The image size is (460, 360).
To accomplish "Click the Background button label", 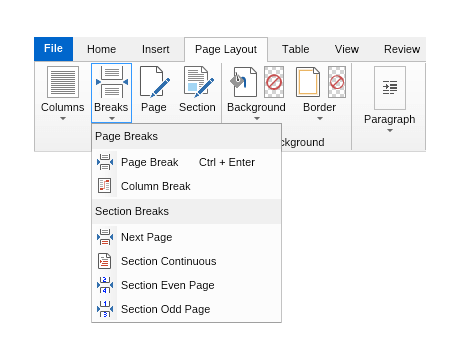I will (256, 107).
